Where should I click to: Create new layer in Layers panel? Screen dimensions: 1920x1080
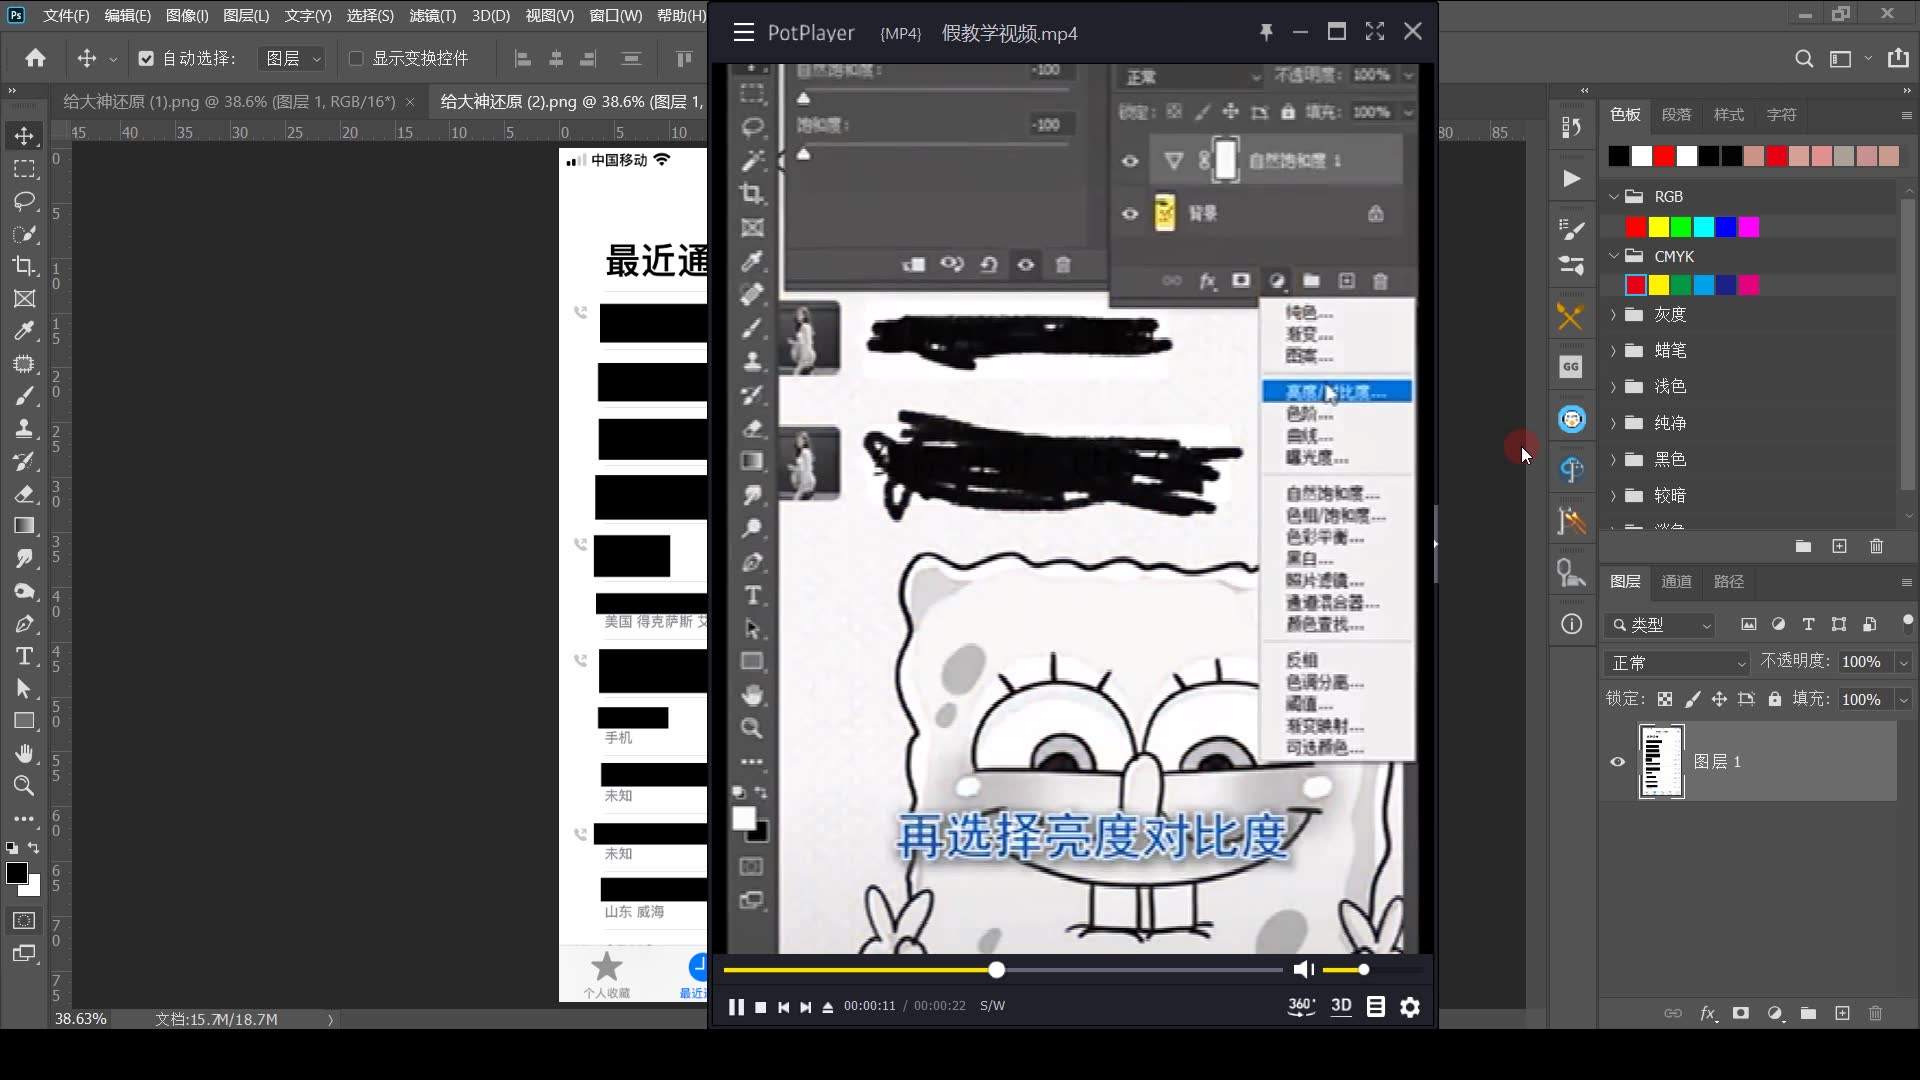pyautogui.click(x=1842, y=1013)
